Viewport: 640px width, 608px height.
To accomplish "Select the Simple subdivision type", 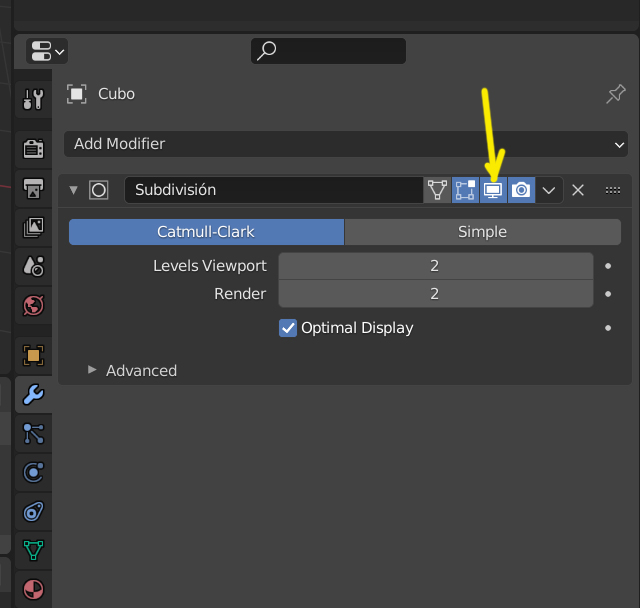I will (482, 232).
